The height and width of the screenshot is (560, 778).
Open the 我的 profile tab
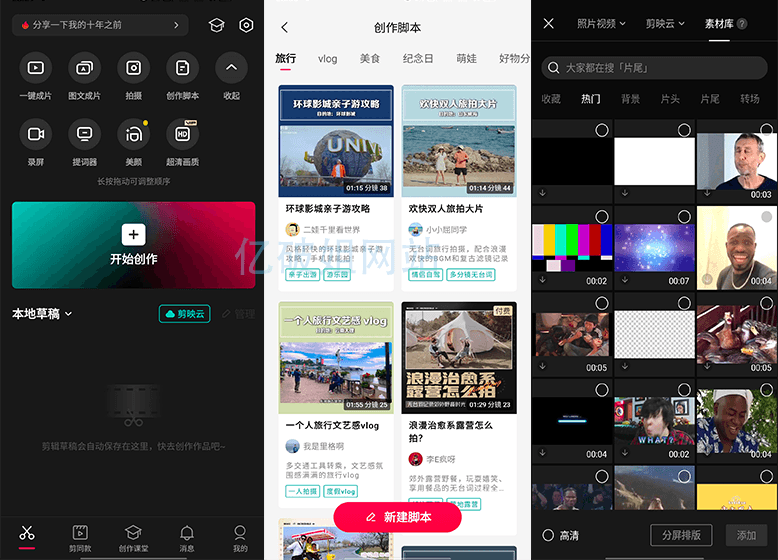tap(240, 539)
